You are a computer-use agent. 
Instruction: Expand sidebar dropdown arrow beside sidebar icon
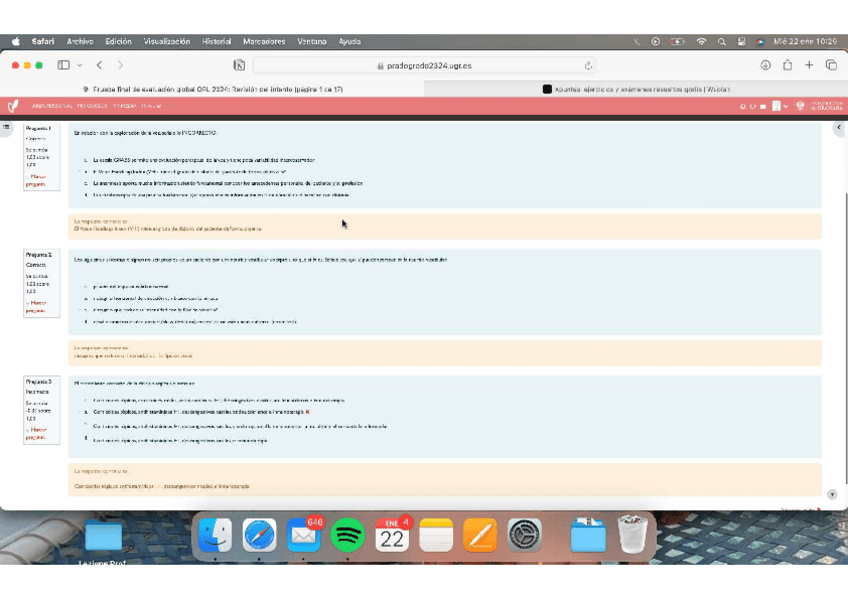click(78, 65)
